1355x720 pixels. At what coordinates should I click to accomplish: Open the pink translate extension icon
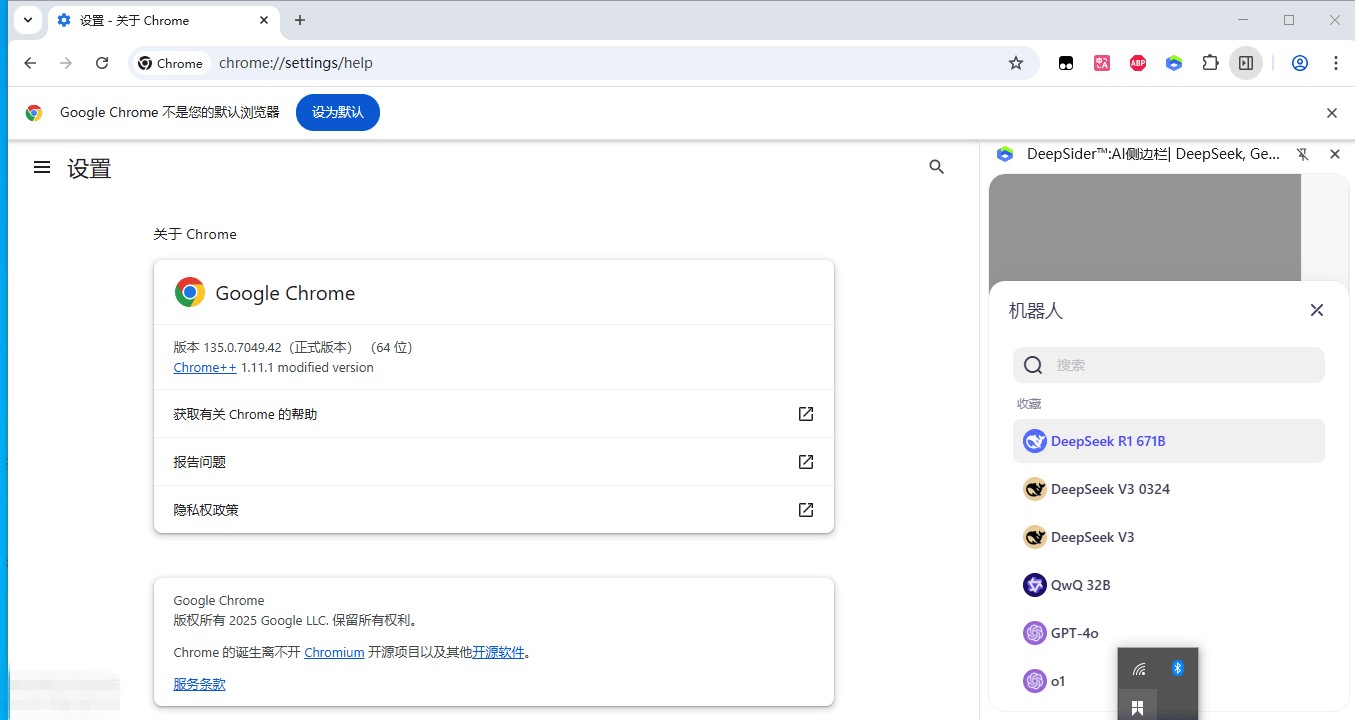click(1102, 63)
